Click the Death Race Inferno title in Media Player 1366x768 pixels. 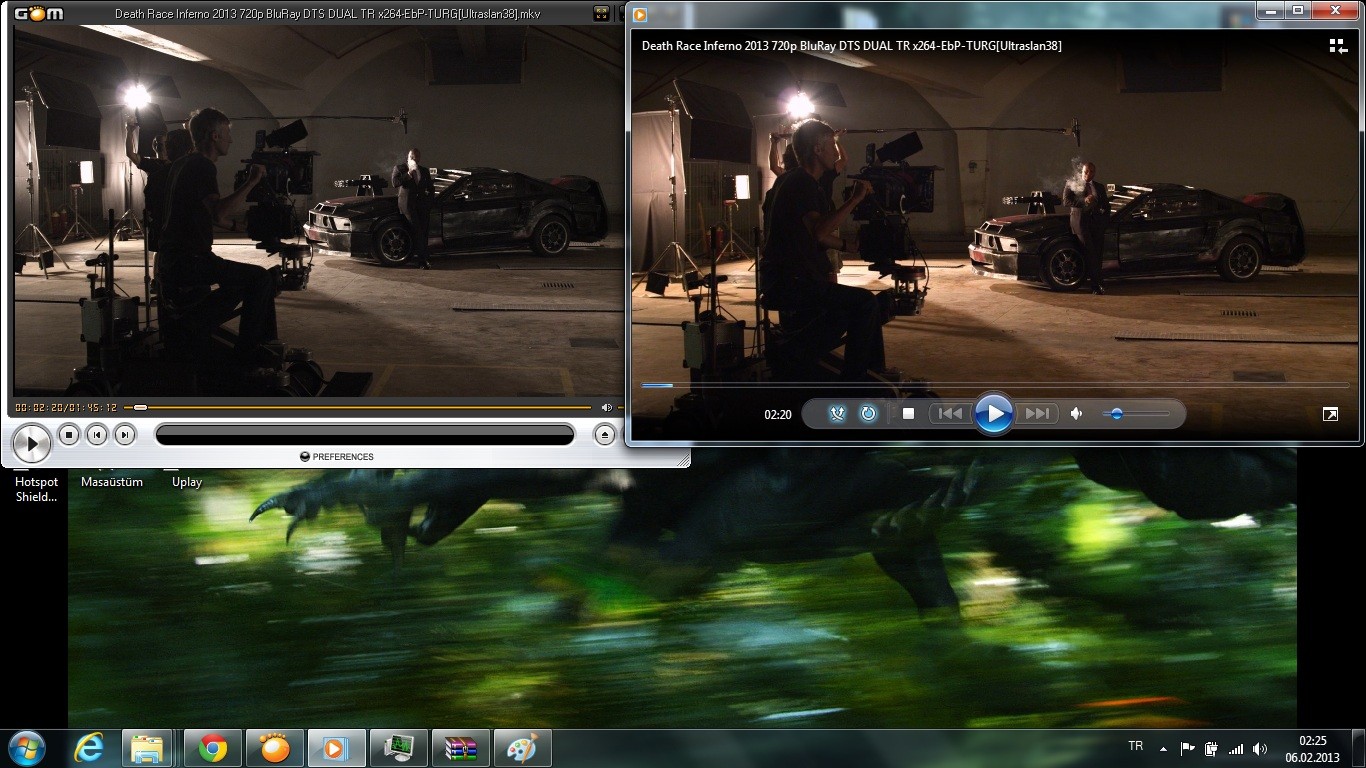click(851, 46)
